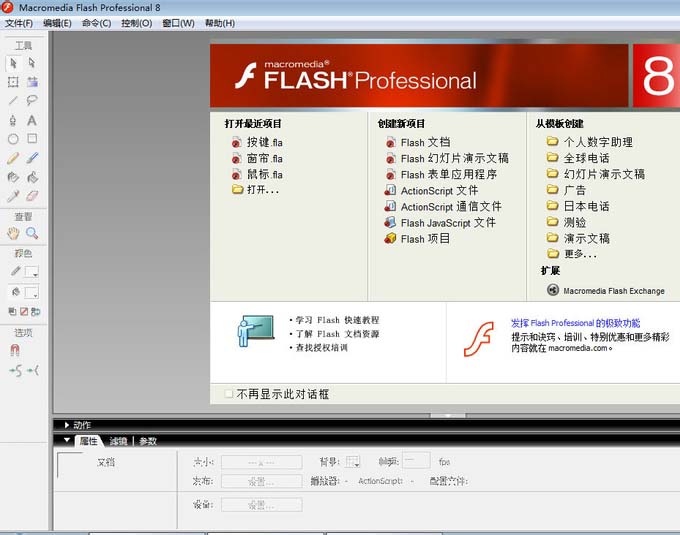Viewport: 680px width, 535px height.
Task: Collapse the 属性 properties panel arrow
Action: pos(67,440)
